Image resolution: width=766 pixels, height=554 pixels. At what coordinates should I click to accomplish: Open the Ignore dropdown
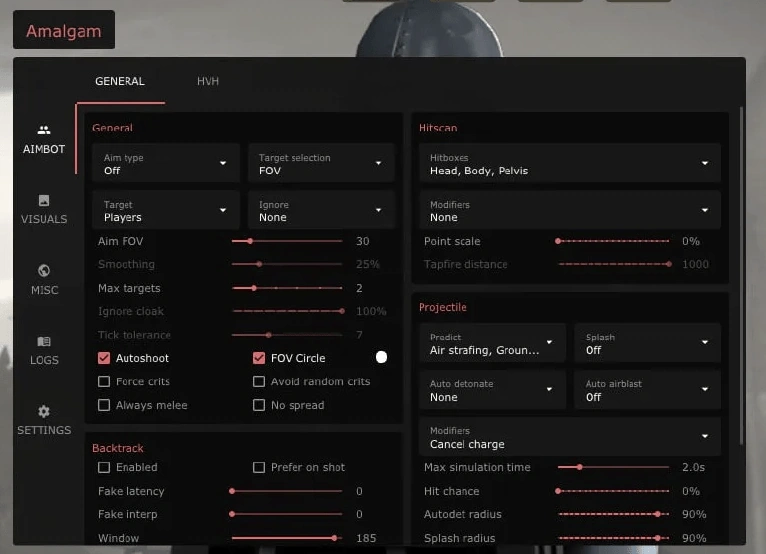click(321, 210)
